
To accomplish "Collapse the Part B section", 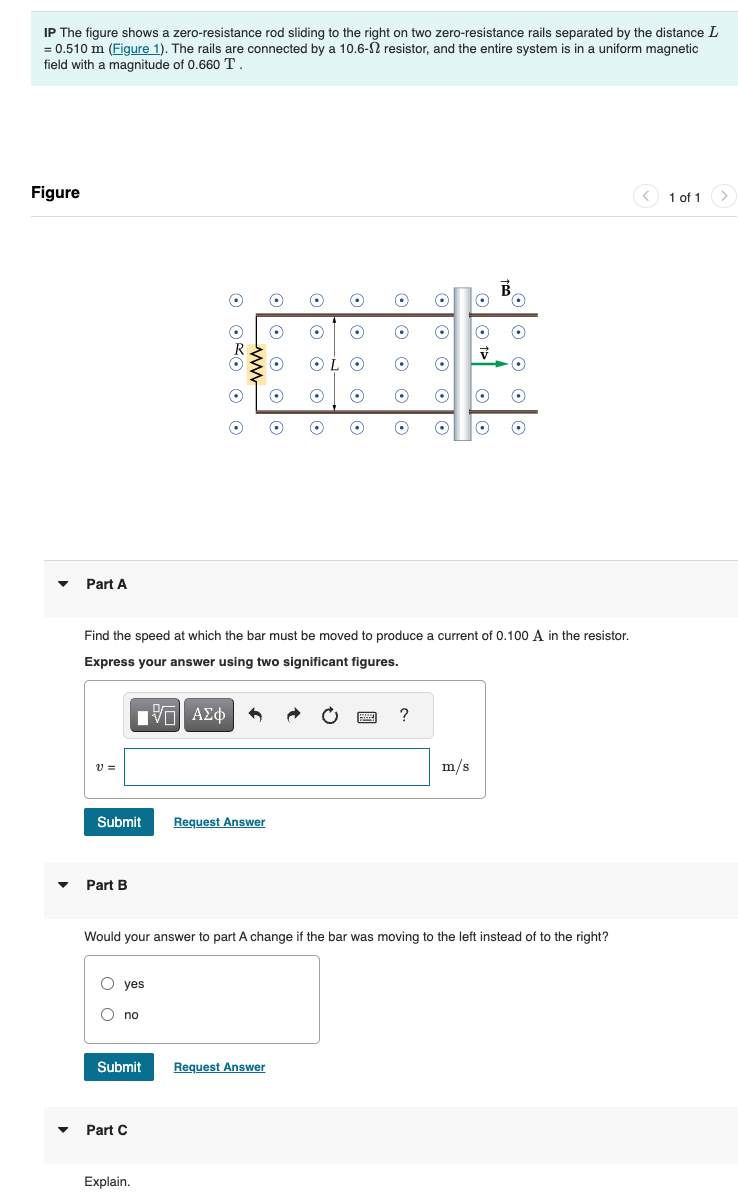I will point(63,884).
